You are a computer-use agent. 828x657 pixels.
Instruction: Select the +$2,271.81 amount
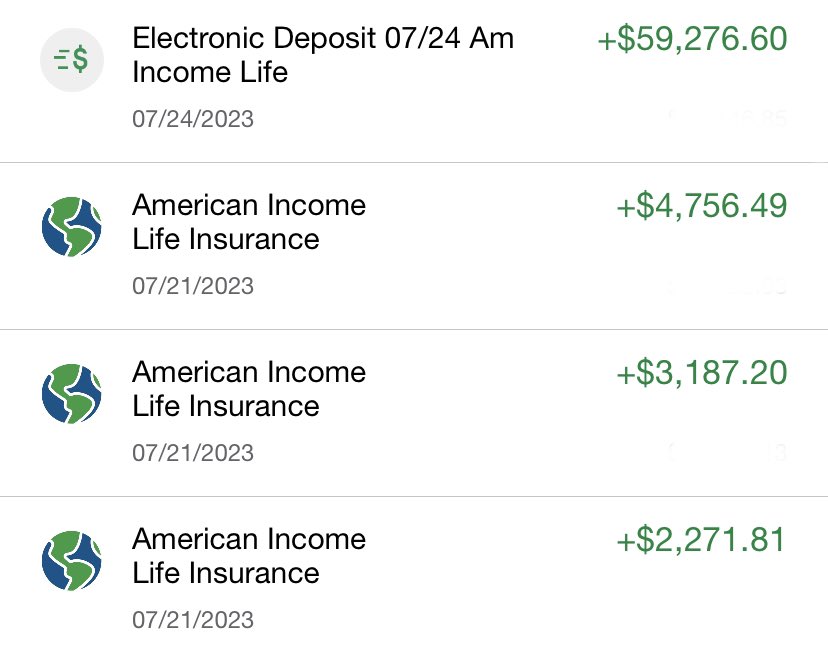(701, 539)
